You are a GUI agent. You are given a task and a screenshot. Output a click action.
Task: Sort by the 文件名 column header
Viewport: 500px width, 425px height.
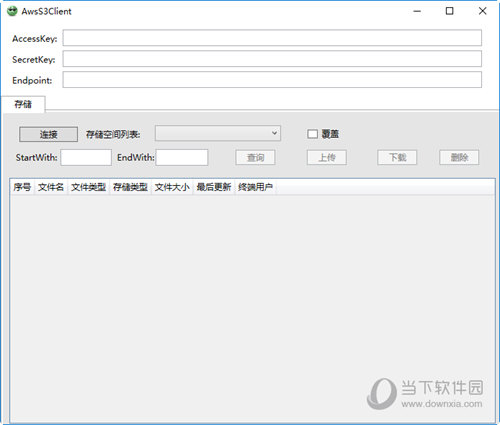[x=51, y=187]
